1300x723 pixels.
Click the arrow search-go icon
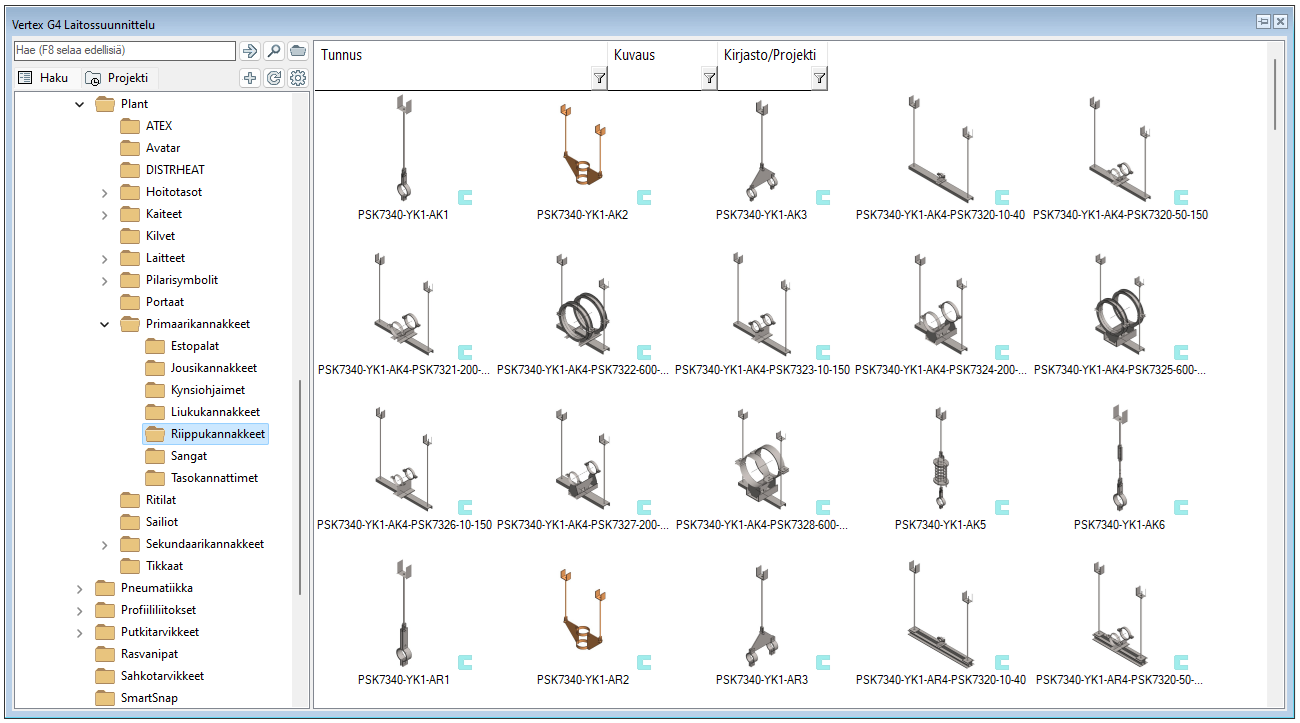point(249,51)
